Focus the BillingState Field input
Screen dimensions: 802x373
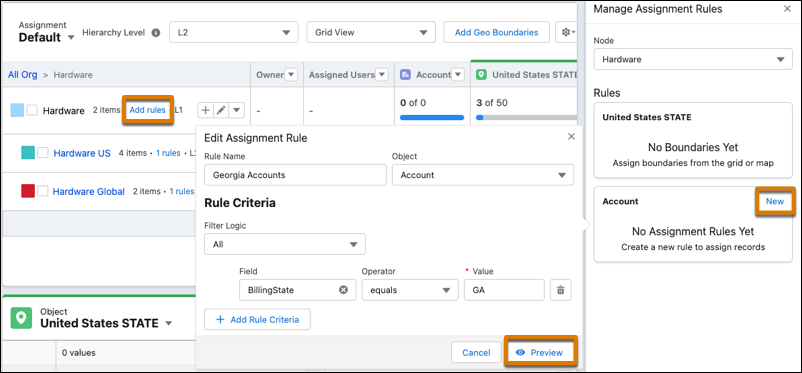coord(298,290)
